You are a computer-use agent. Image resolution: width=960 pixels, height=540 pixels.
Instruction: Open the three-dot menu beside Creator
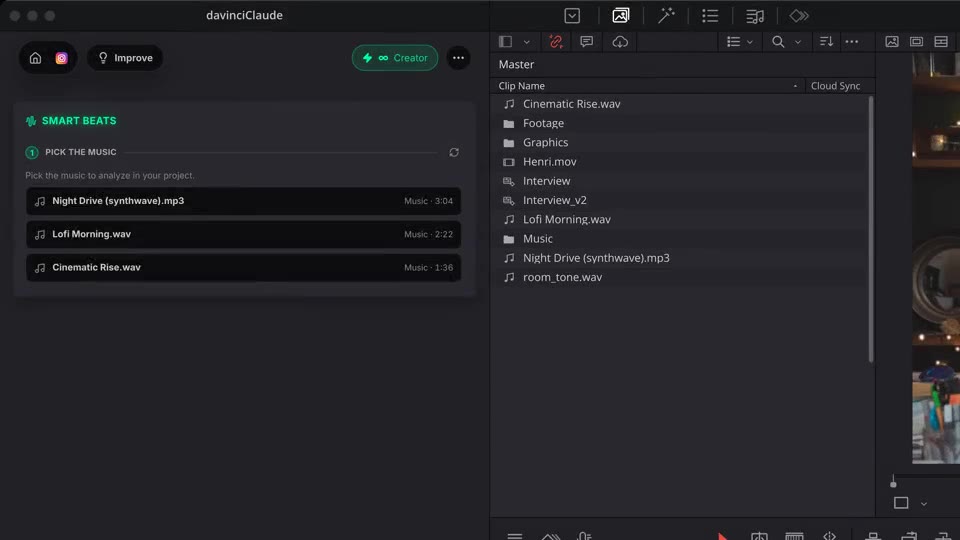coord(458,58)
